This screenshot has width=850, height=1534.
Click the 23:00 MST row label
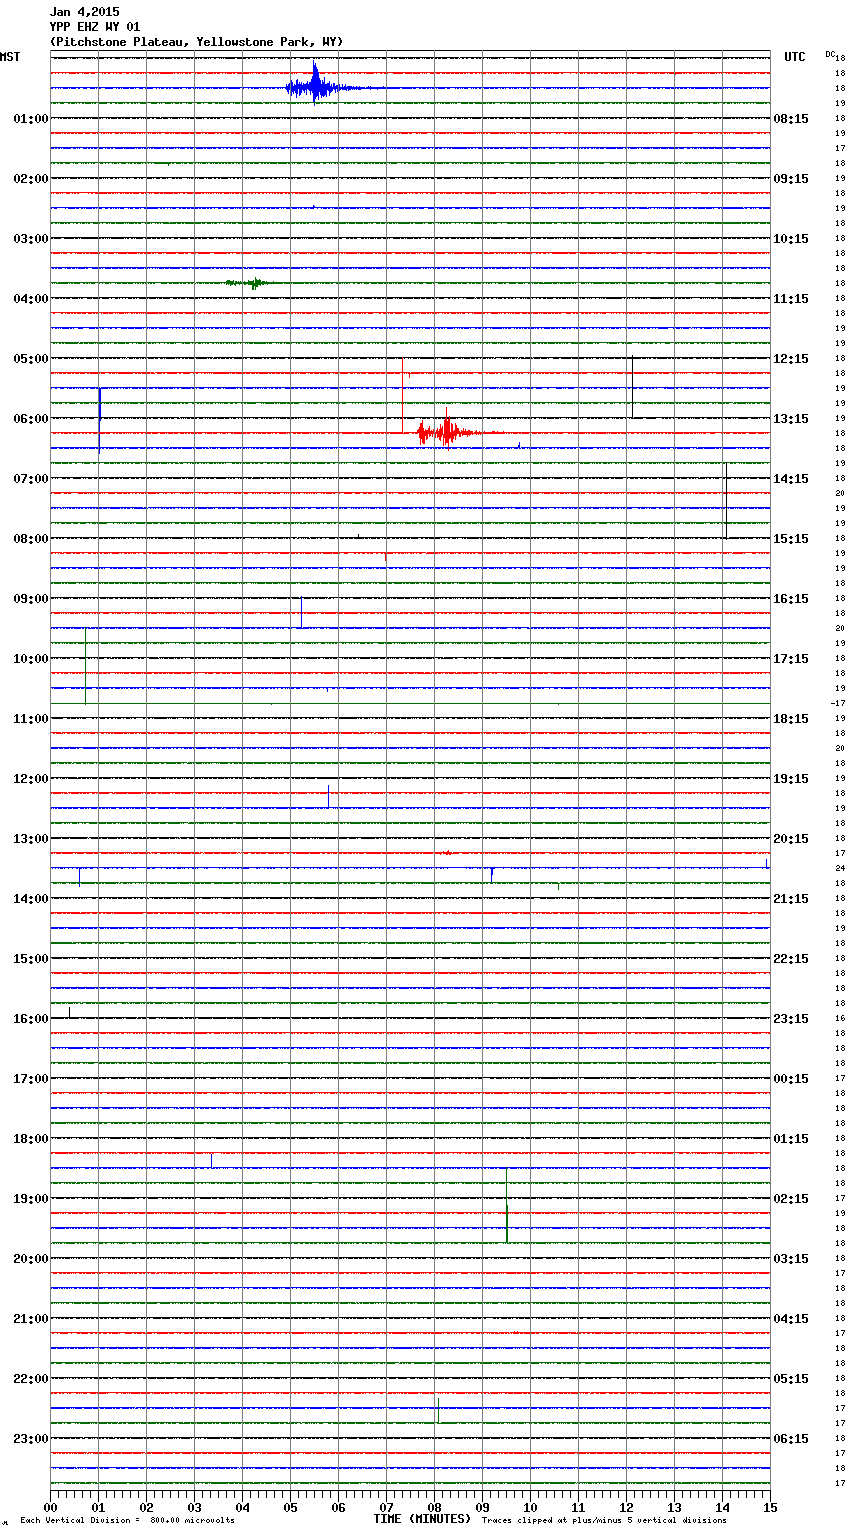(x=30, y=1439)
